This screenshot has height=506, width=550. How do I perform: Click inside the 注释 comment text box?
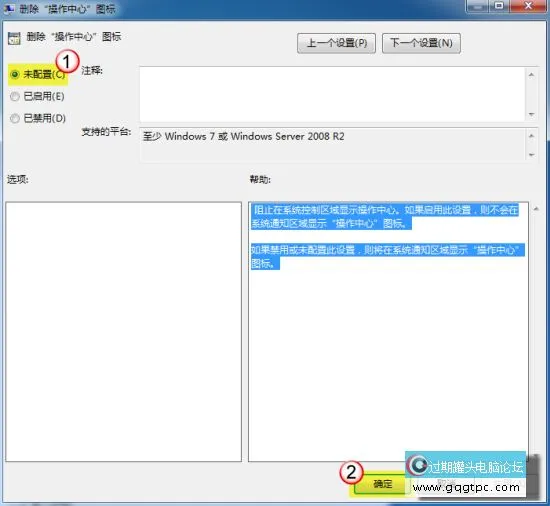click(x=332, y=94)
